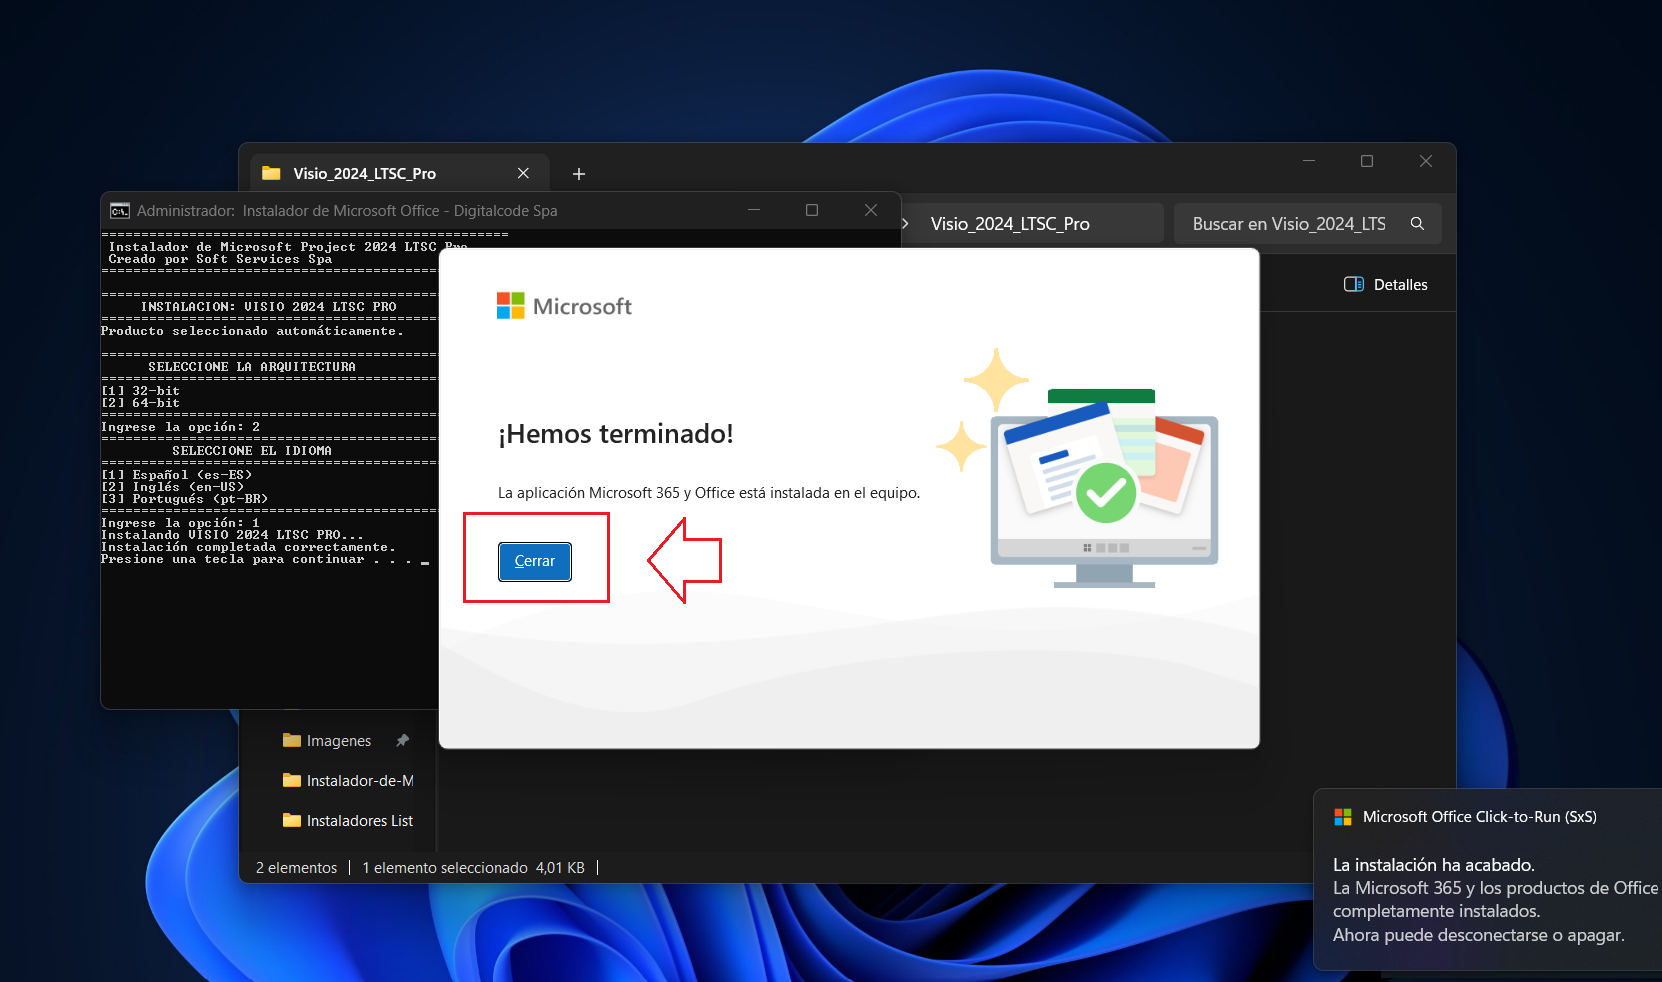Close the File Explorer window
This screenshot has width=1662, height=982.
point(1426,161)
